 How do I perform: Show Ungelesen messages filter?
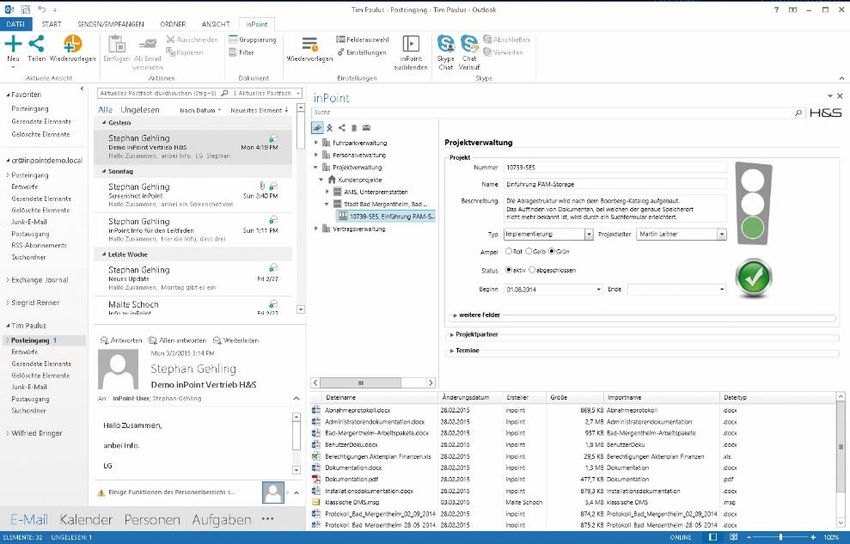point(140,109)
